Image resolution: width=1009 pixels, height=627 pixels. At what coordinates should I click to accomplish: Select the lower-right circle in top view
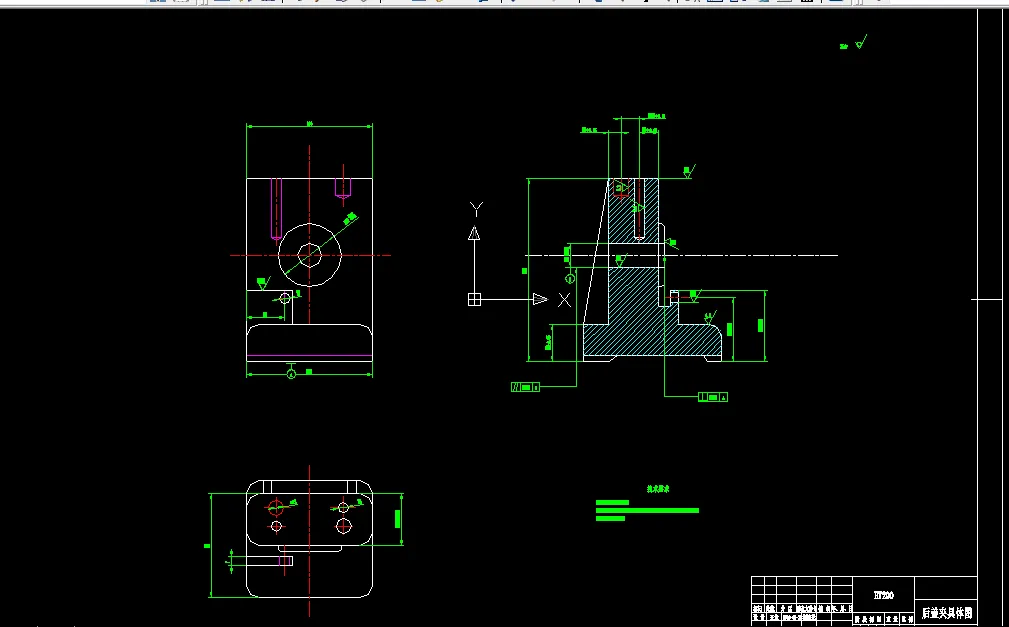344,527
